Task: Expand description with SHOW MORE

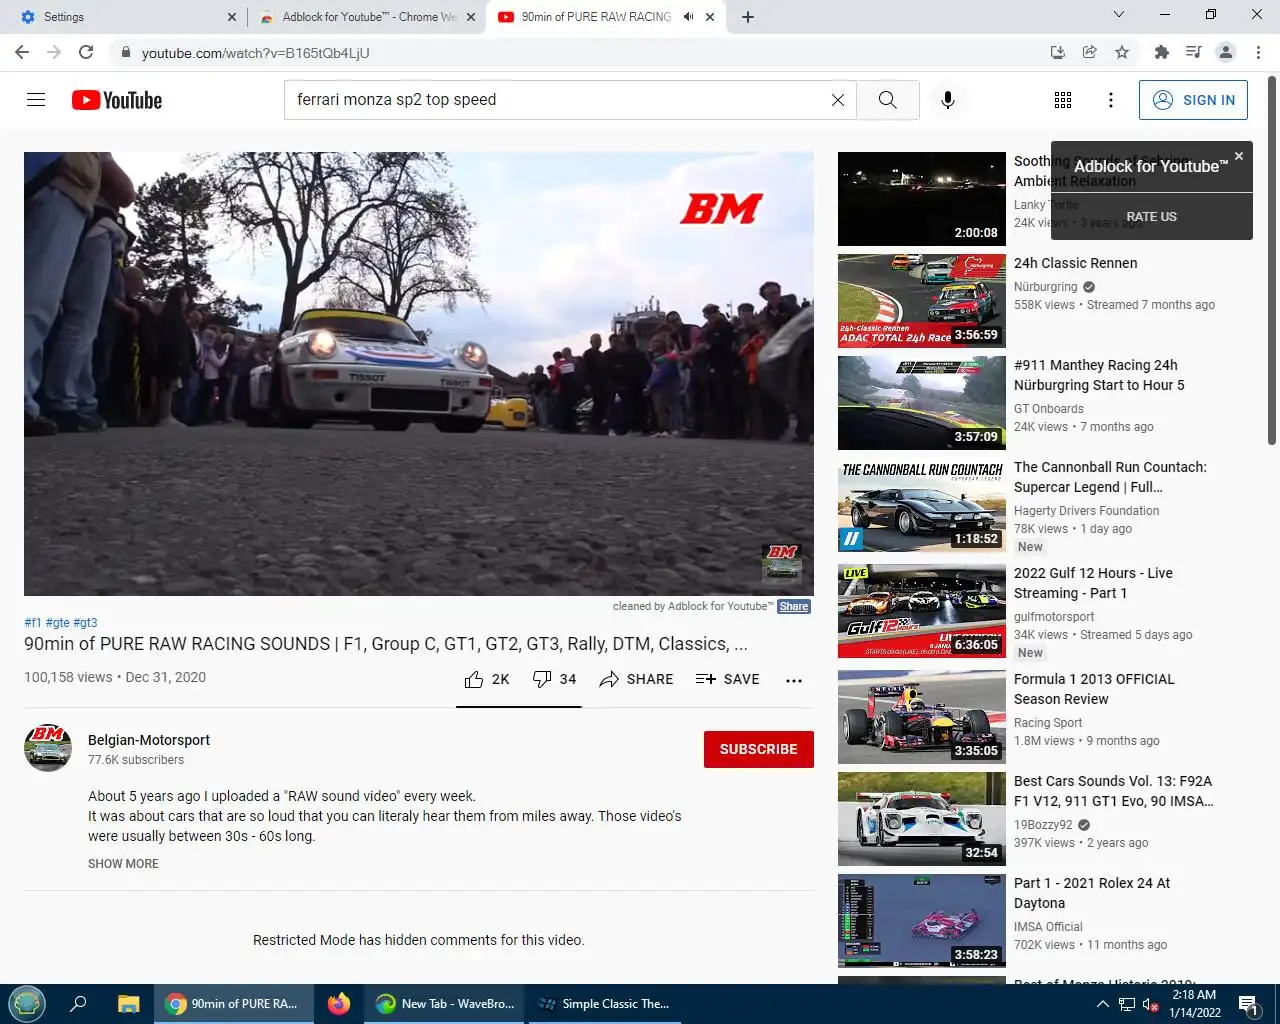Action: click(123, 864)
